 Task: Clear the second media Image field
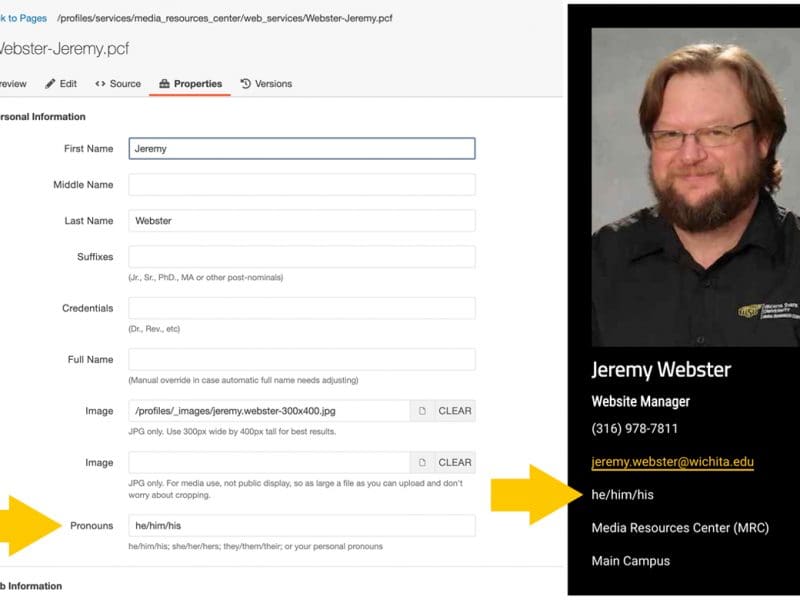coord(455,462)
